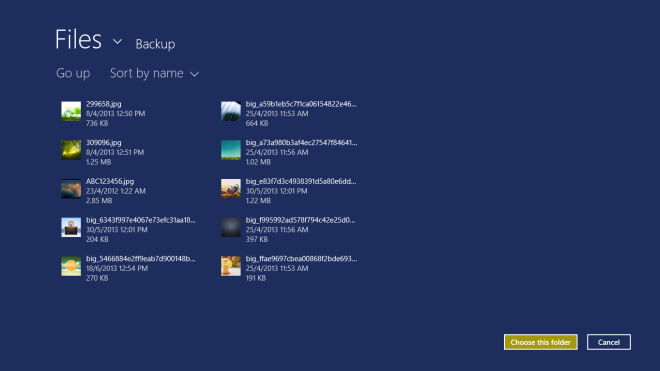This screenshot has height=371, width=660.
Task: Select the big_6343f997 briefcase image thumbnail
Action: pos(71,227)
